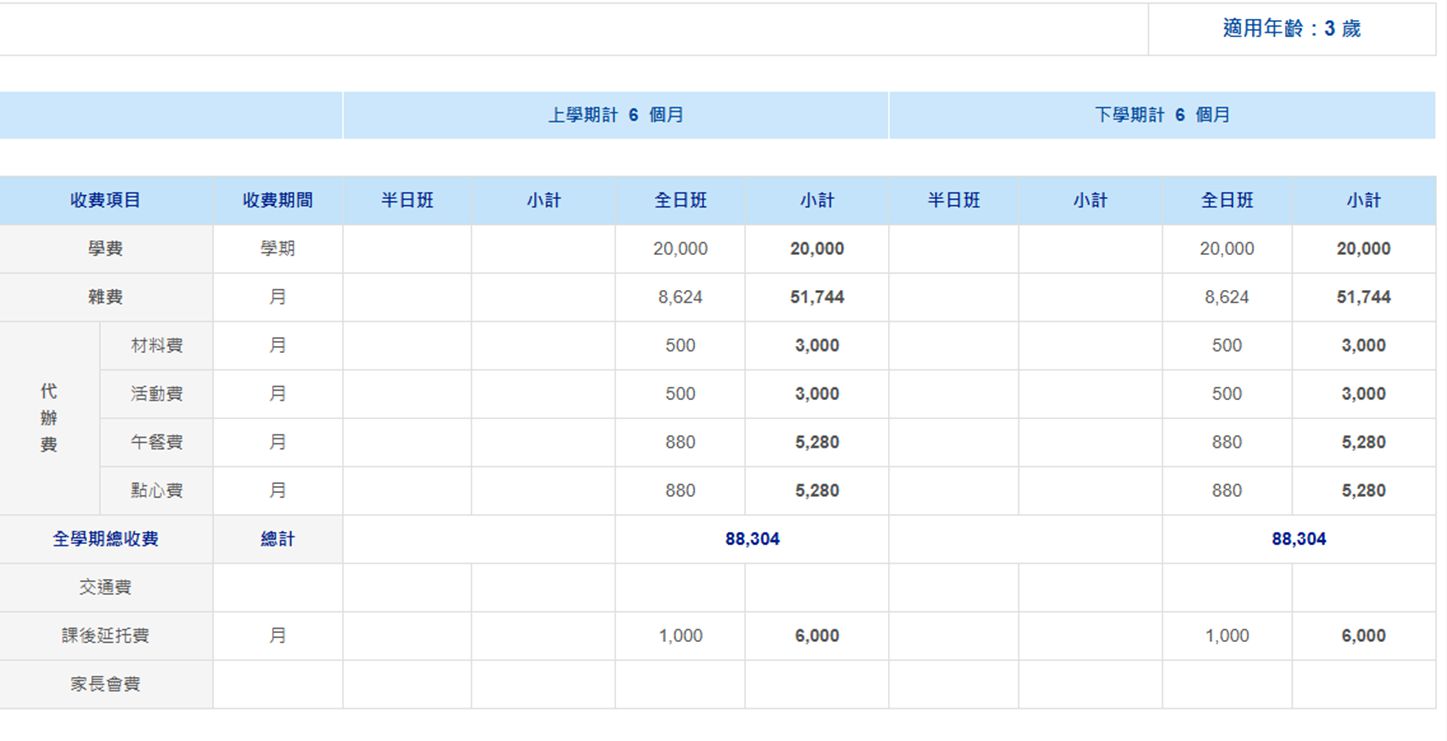The width and height of the screenshot is (1447, 741).
Task: Select the 上學期計 6 個月 header
Action: pyautogui.click(x=615, y=115)
